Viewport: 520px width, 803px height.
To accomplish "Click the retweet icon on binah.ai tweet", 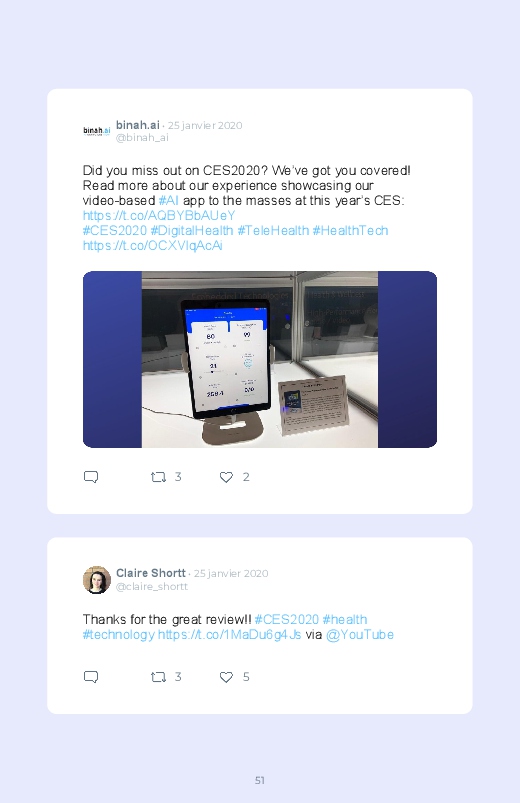I will point(158,477).
